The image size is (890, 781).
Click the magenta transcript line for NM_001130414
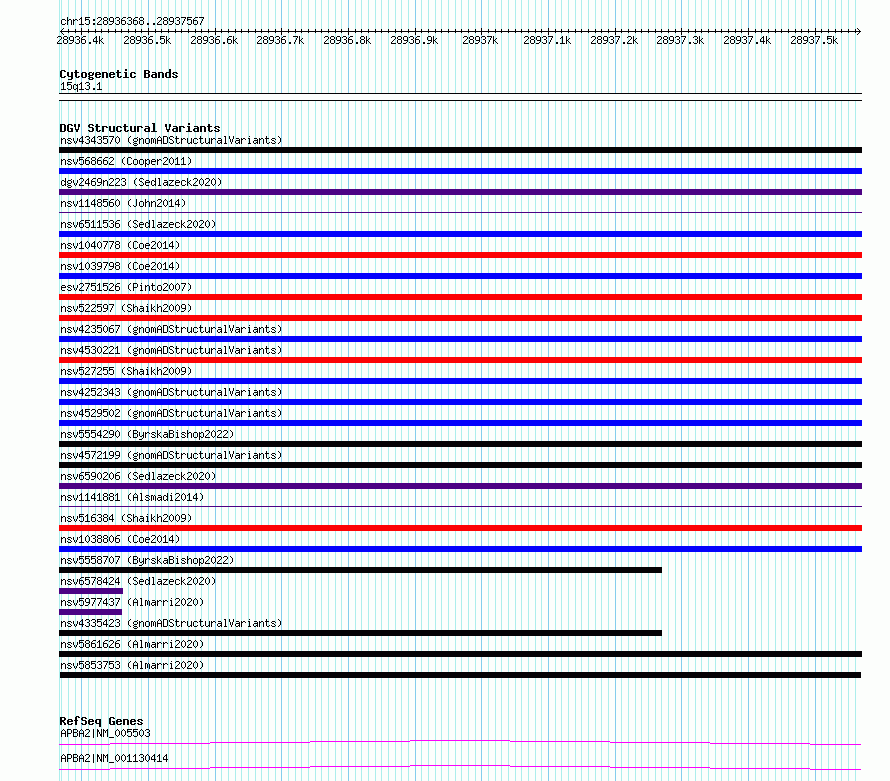coord(460,767)
